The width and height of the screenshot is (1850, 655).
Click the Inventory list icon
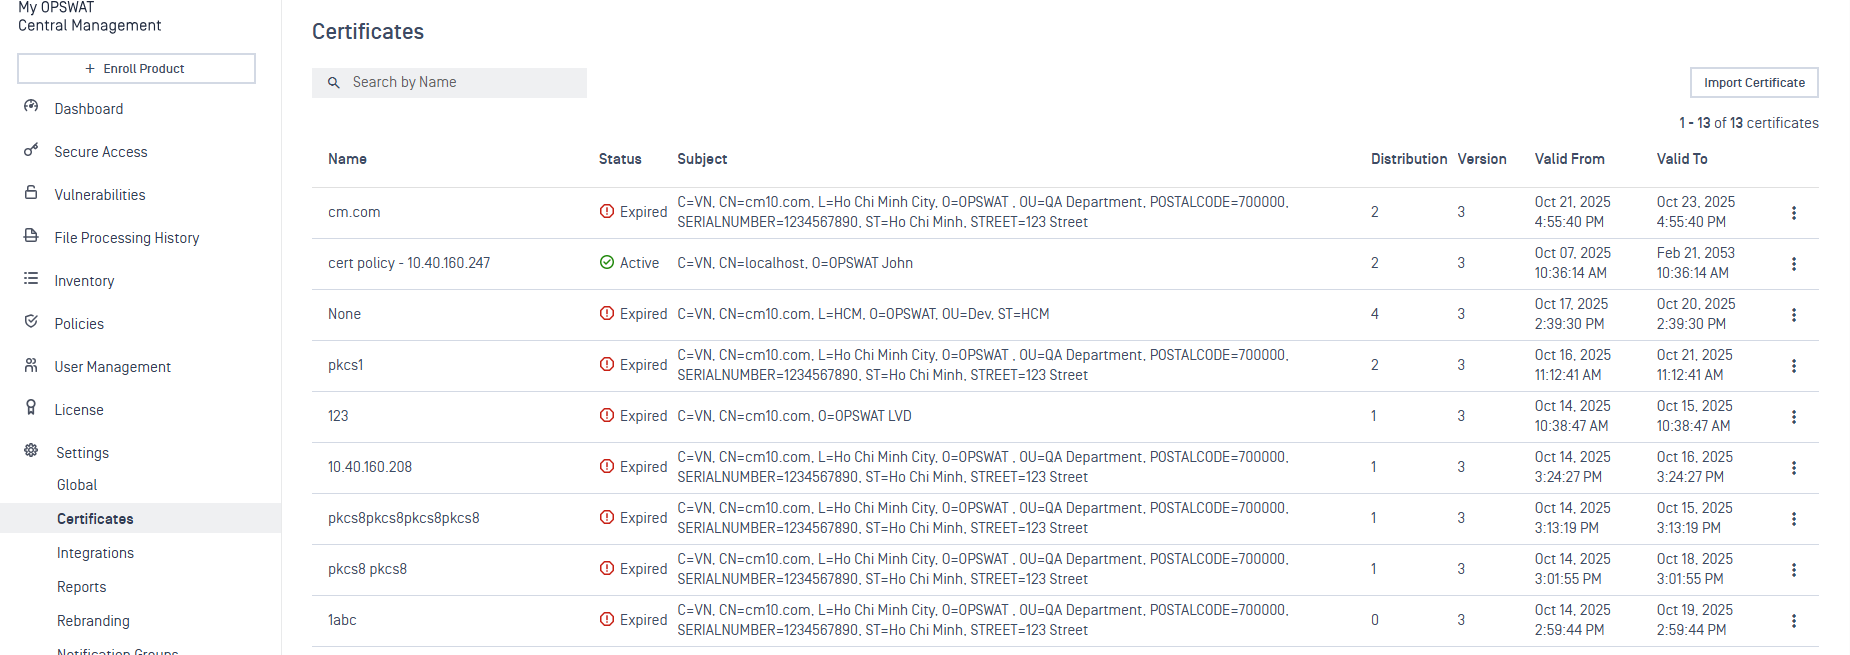(31, 279)
